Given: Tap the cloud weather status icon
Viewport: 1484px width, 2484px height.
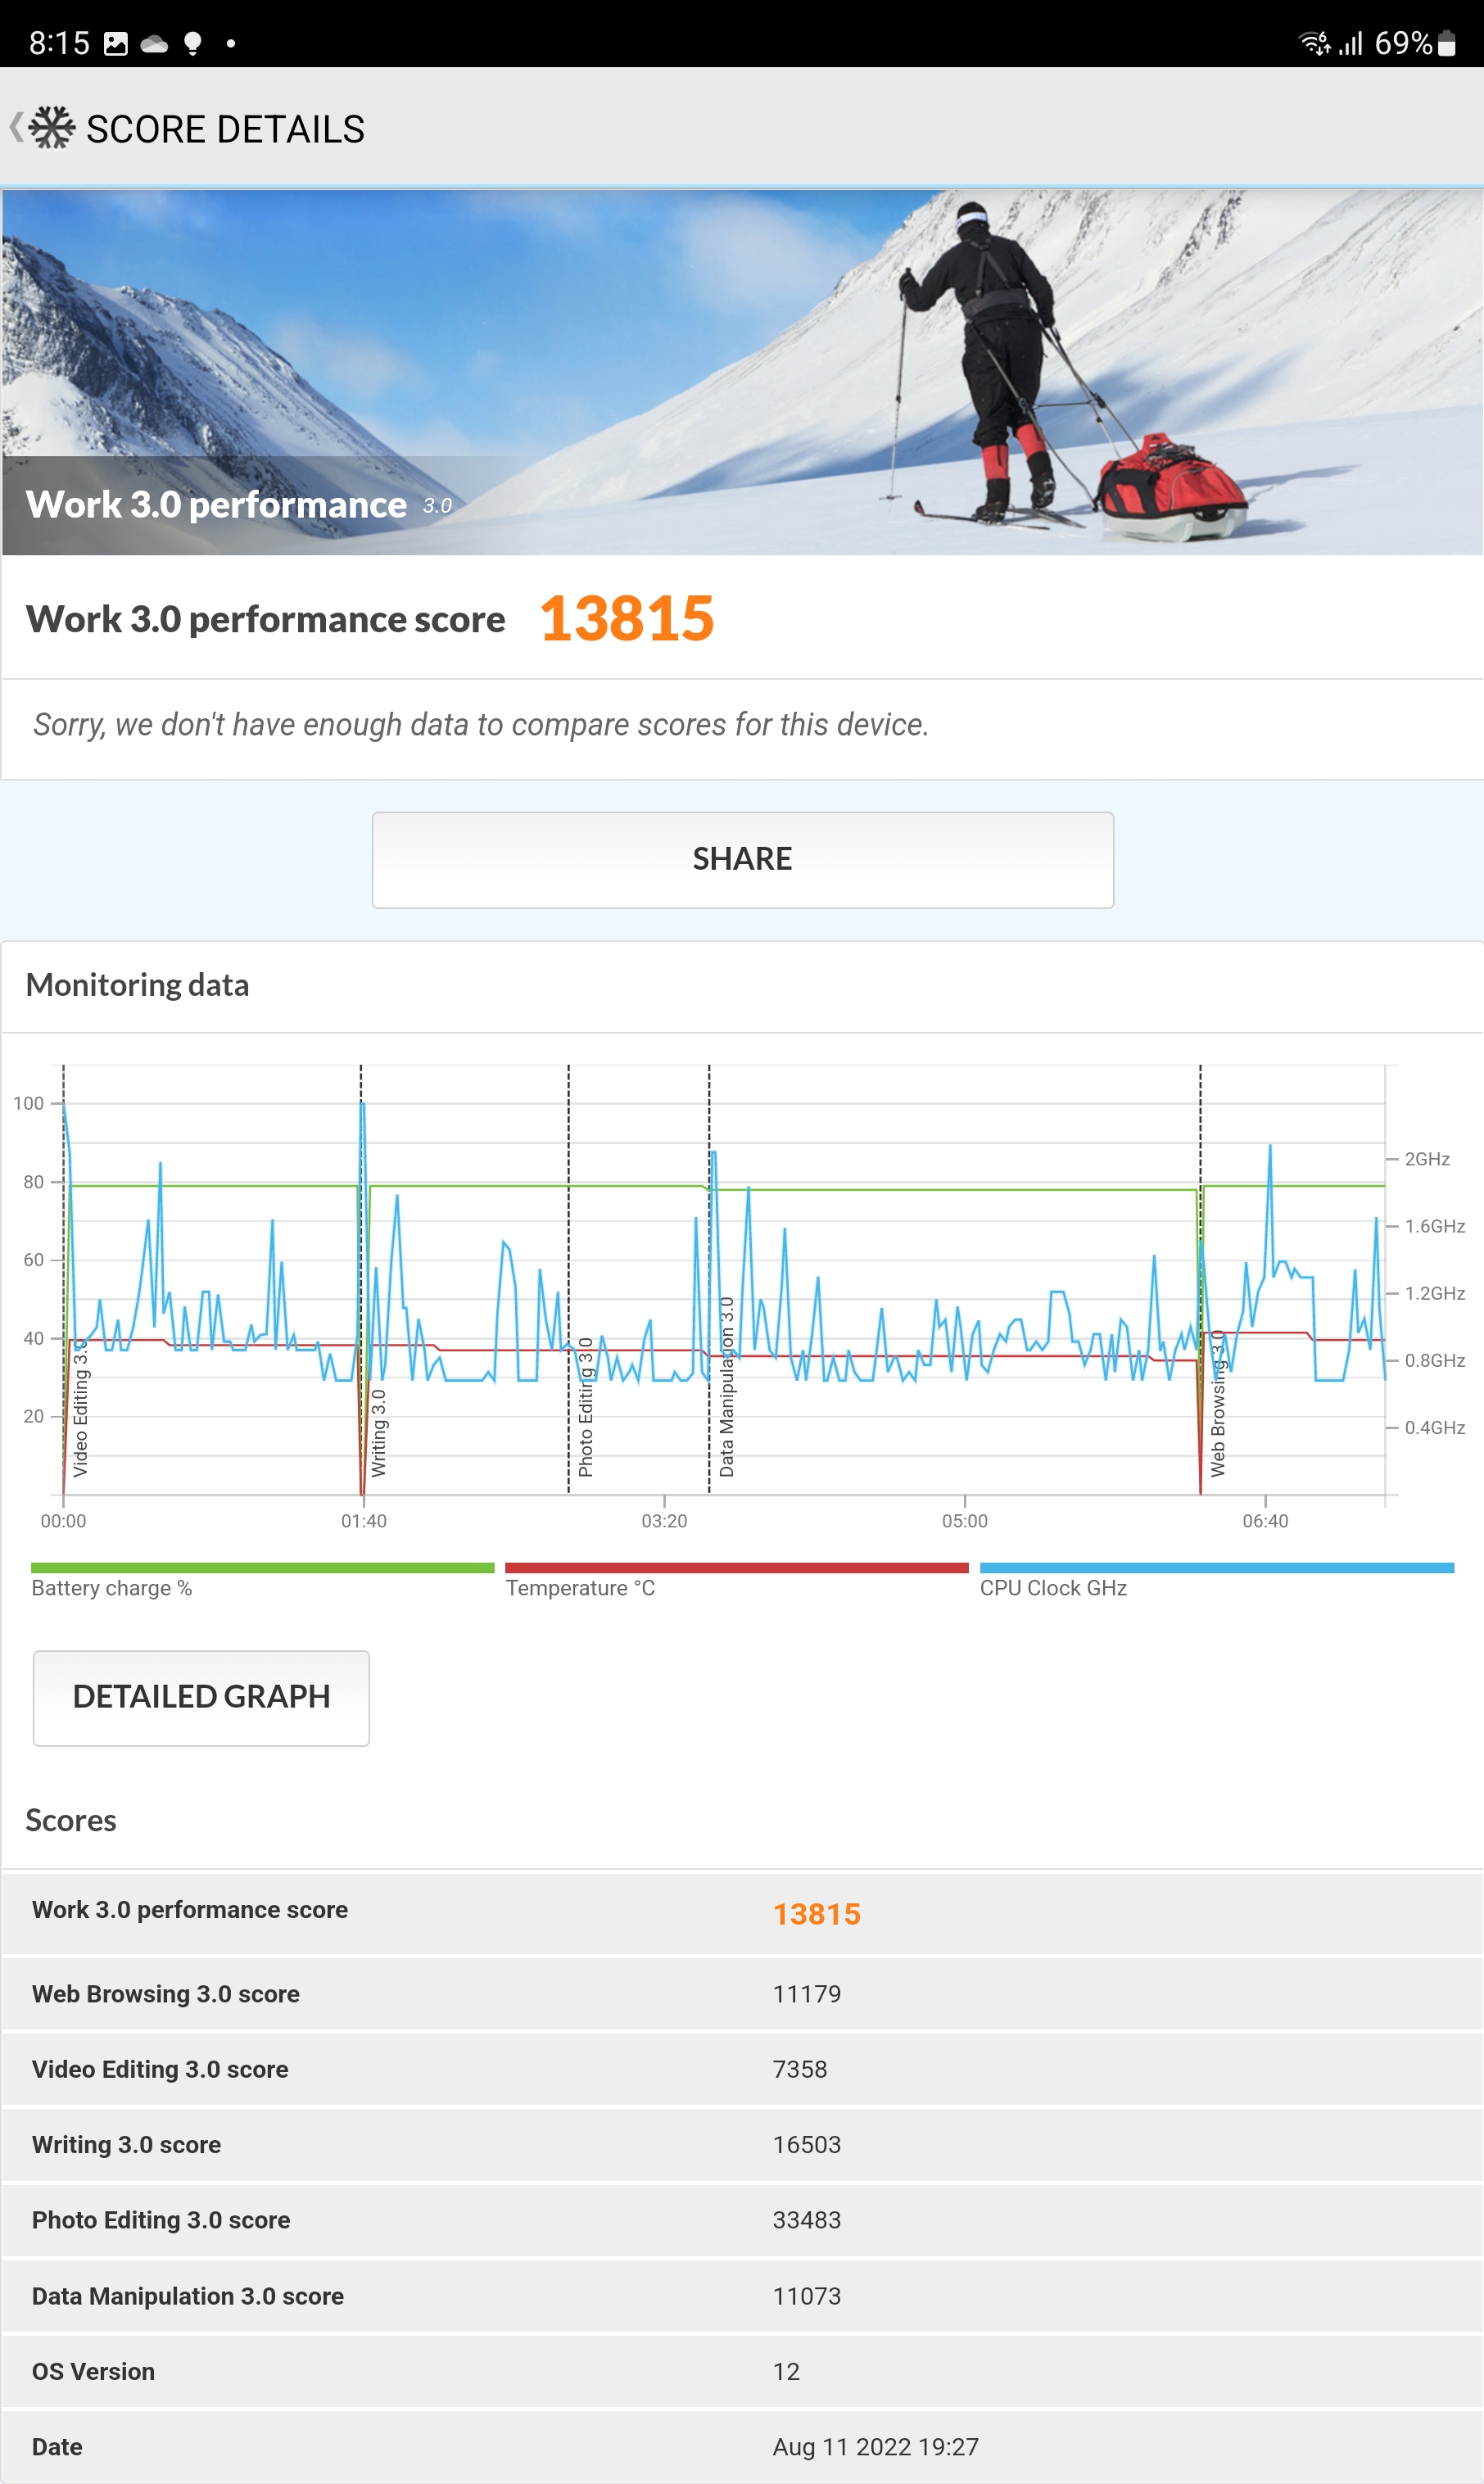Looking at the screenshot, I should [x=154, y=44].
